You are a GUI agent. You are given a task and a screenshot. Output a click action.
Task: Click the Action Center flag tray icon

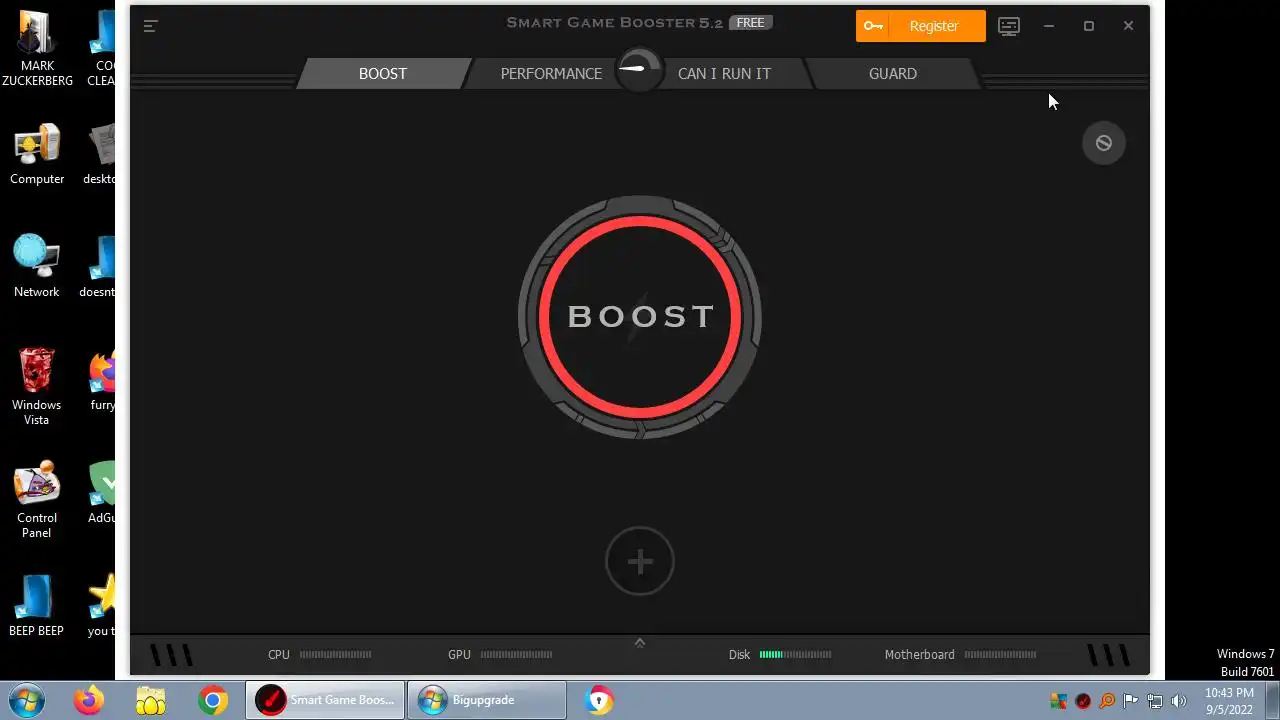pos(1131,701)
